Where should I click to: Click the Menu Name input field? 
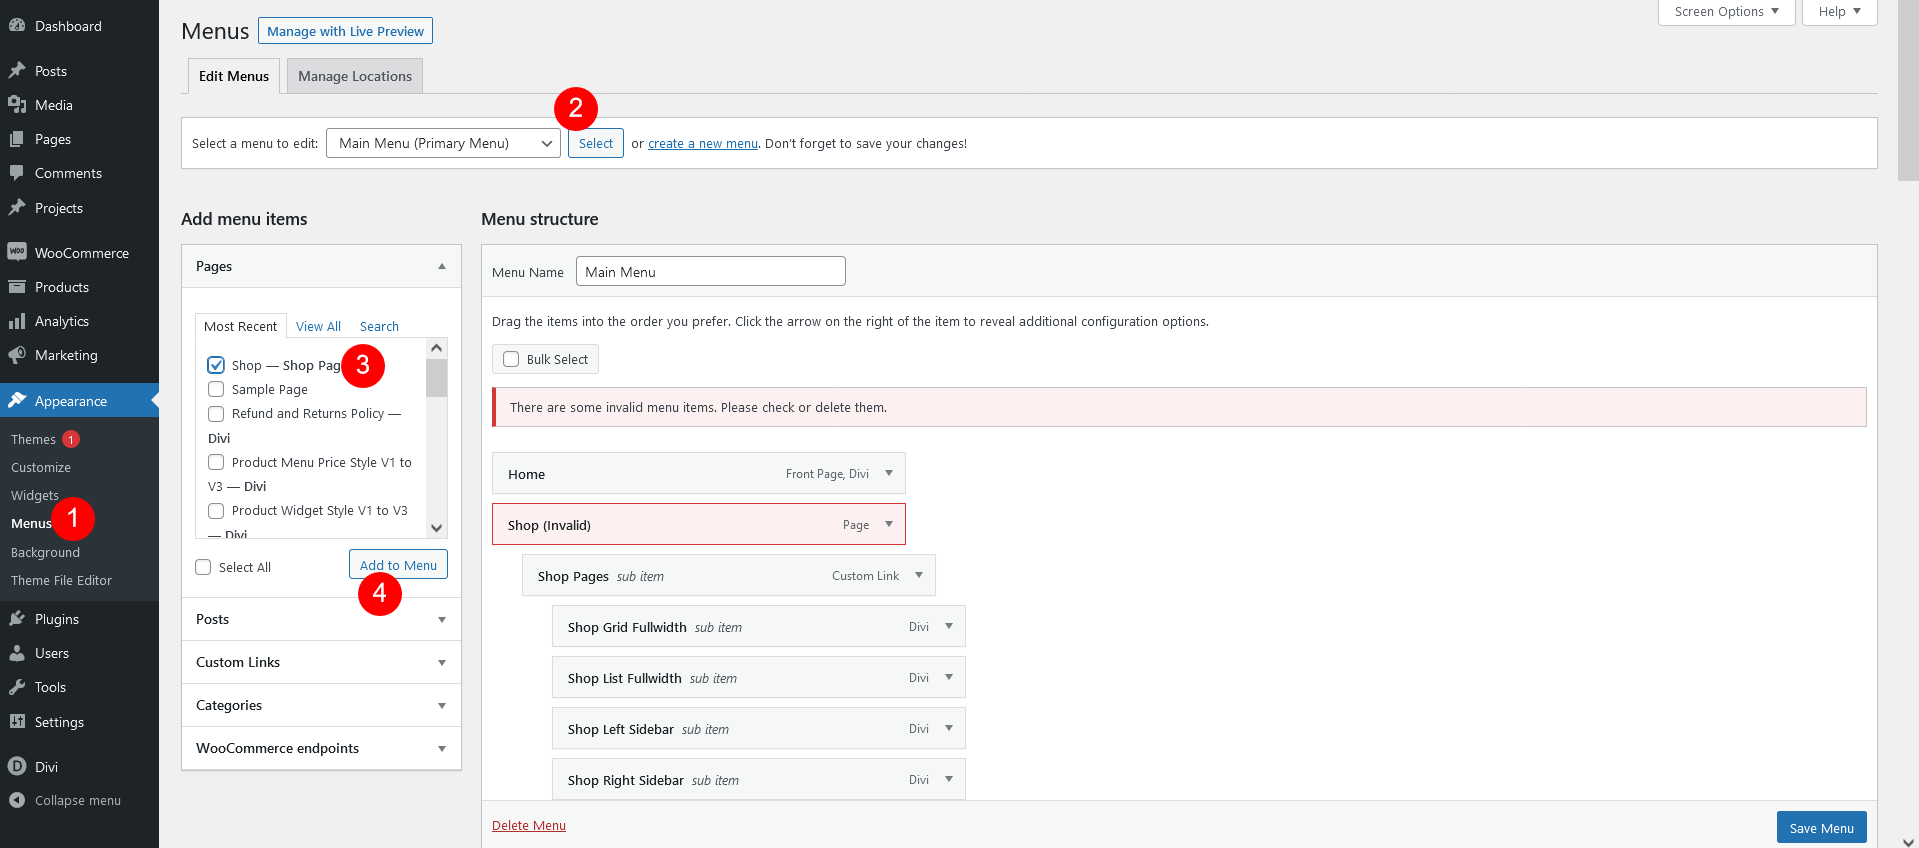click(x=711, y=271)
